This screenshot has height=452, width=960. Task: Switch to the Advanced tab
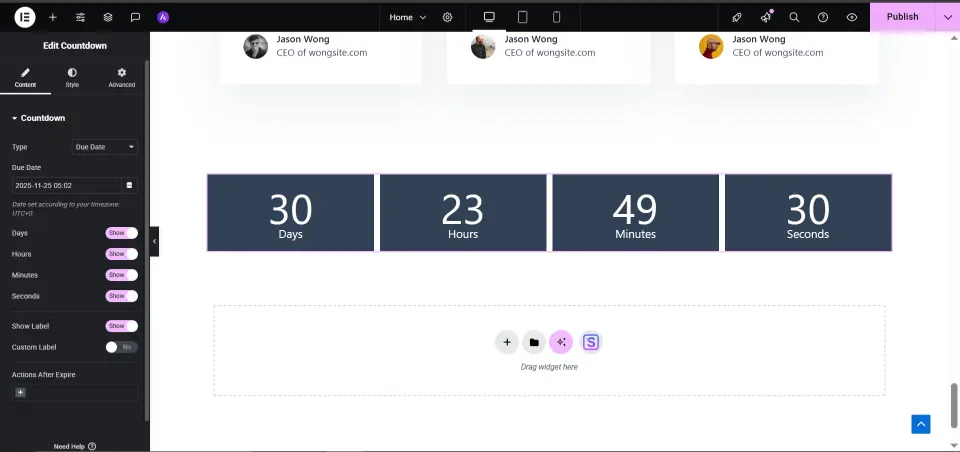click(122, 78)
